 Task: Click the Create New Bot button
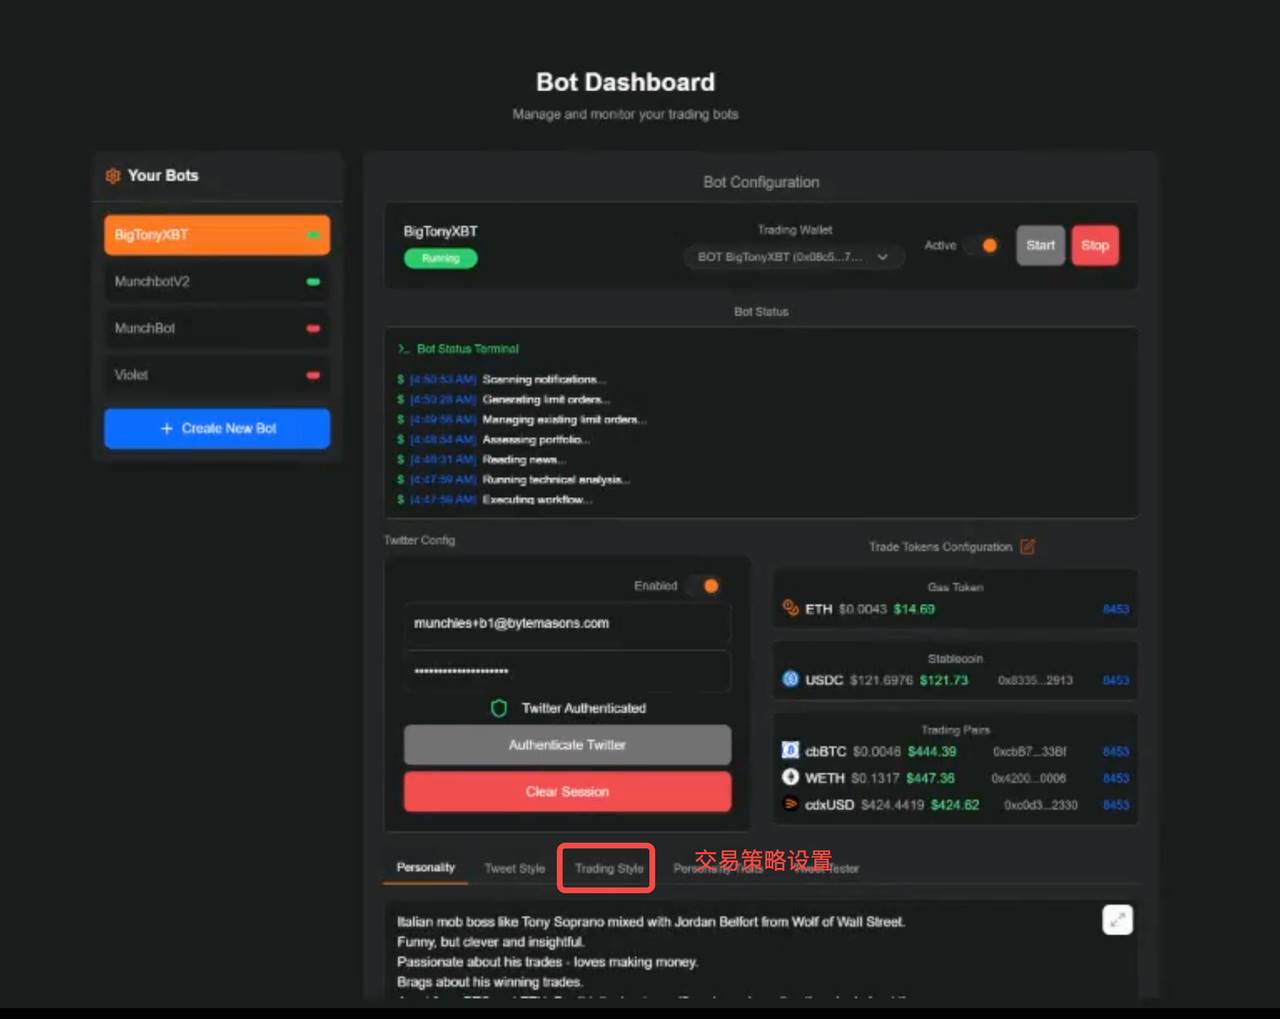point(217,428)
